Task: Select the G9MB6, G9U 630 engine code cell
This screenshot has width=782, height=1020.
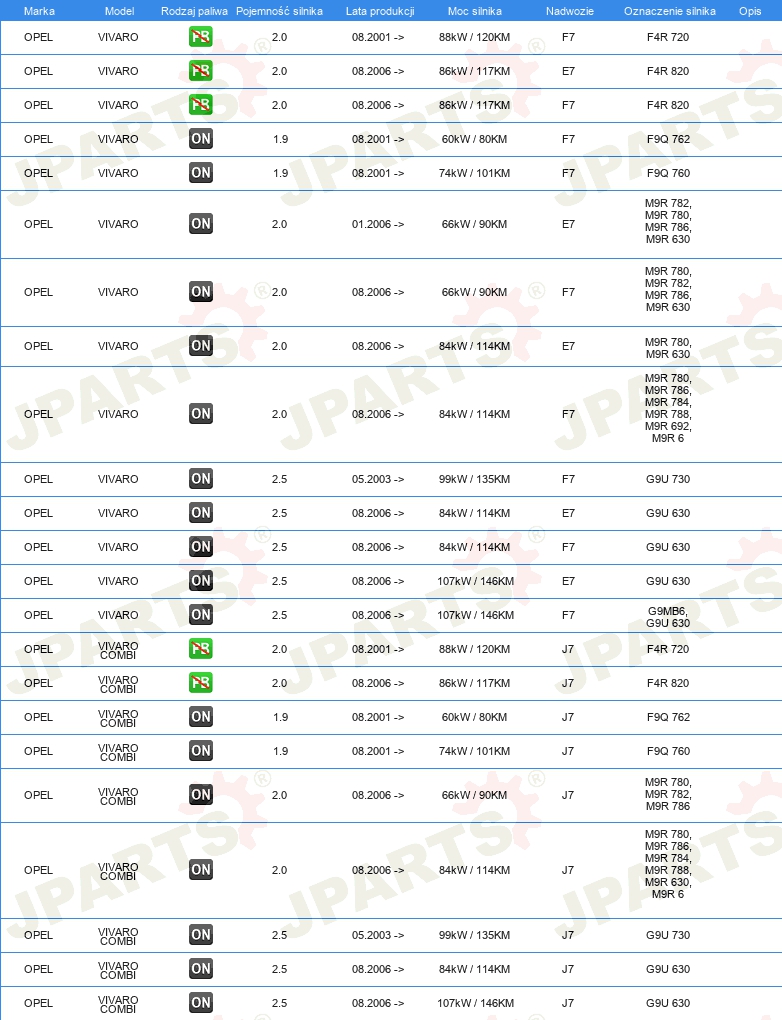Action: click(668, 617)
